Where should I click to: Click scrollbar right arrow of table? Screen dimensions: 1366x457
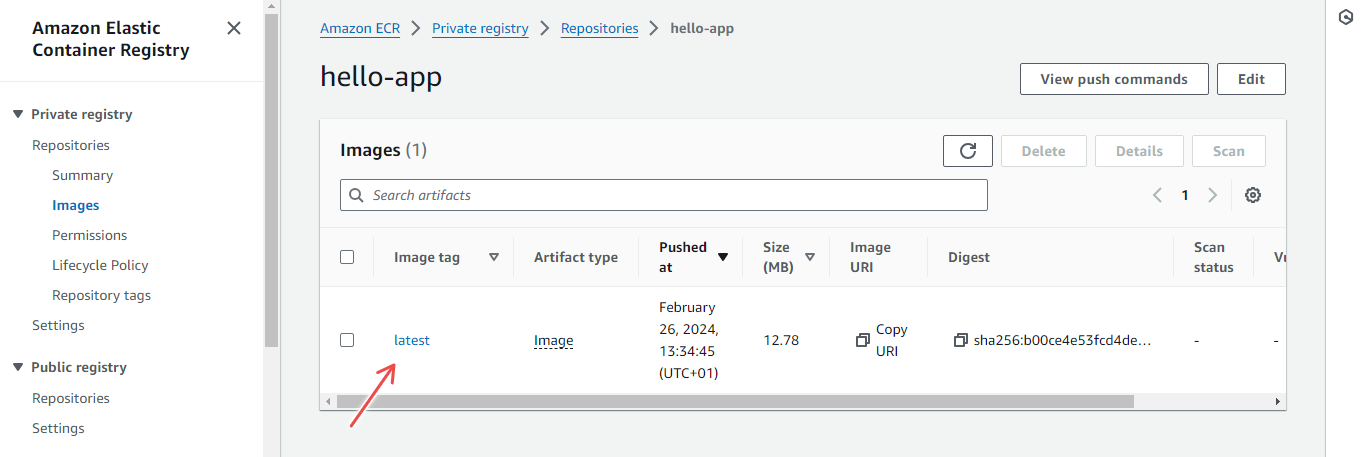tap(1277, 401)
